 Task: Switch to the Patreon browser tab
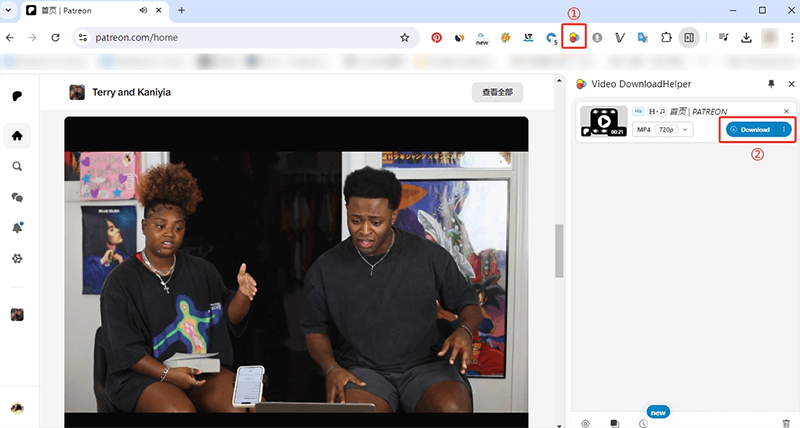tap(95, 11)
